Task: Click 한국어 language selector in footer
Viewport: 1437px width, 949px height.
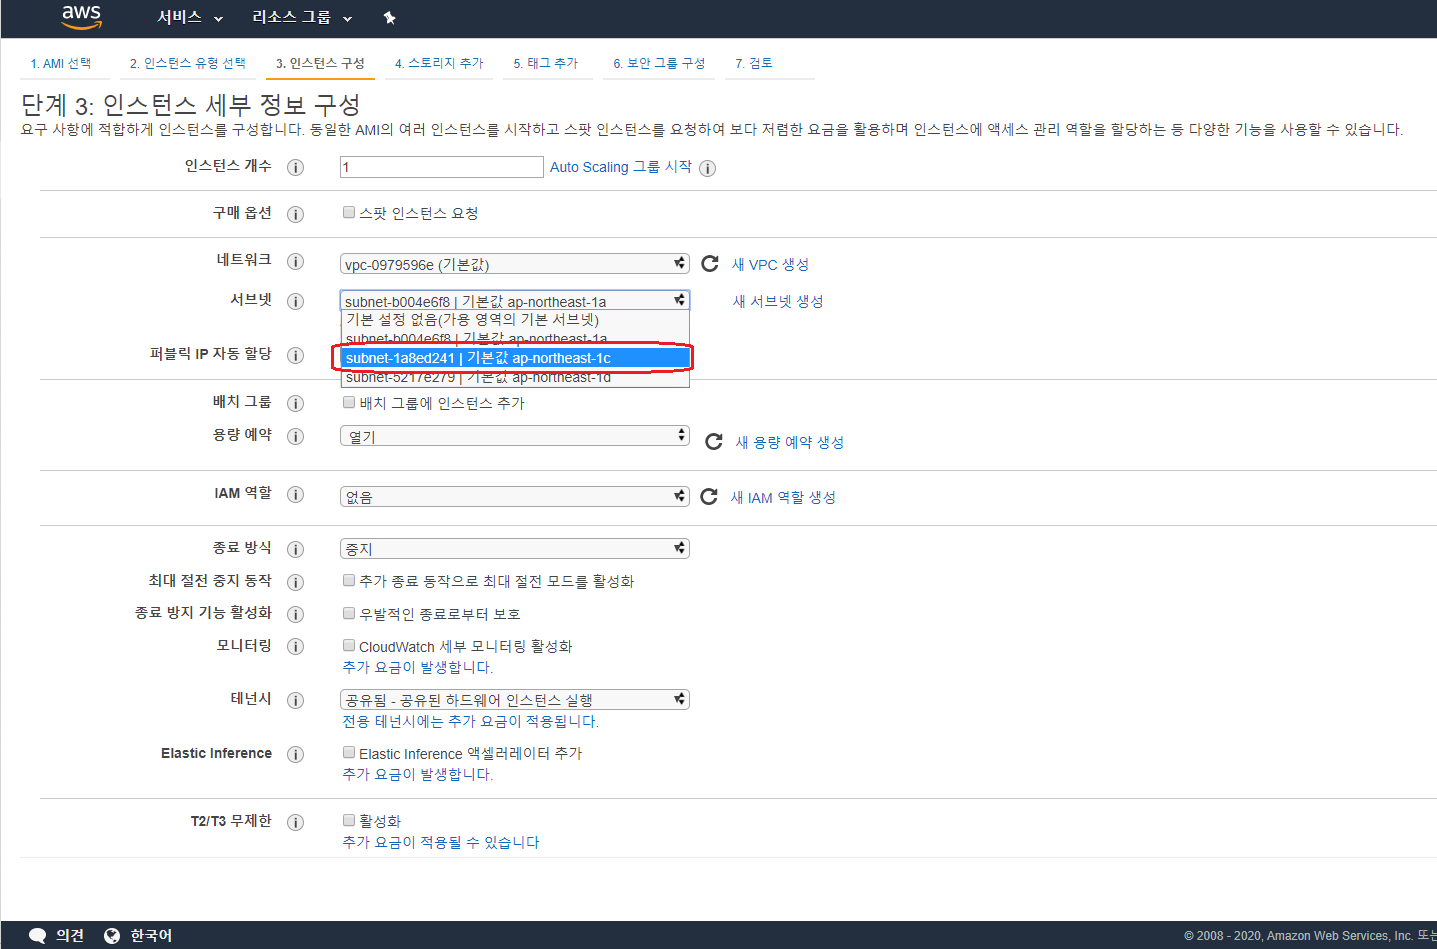Action: pyautogui.click(x=151, y=936)
